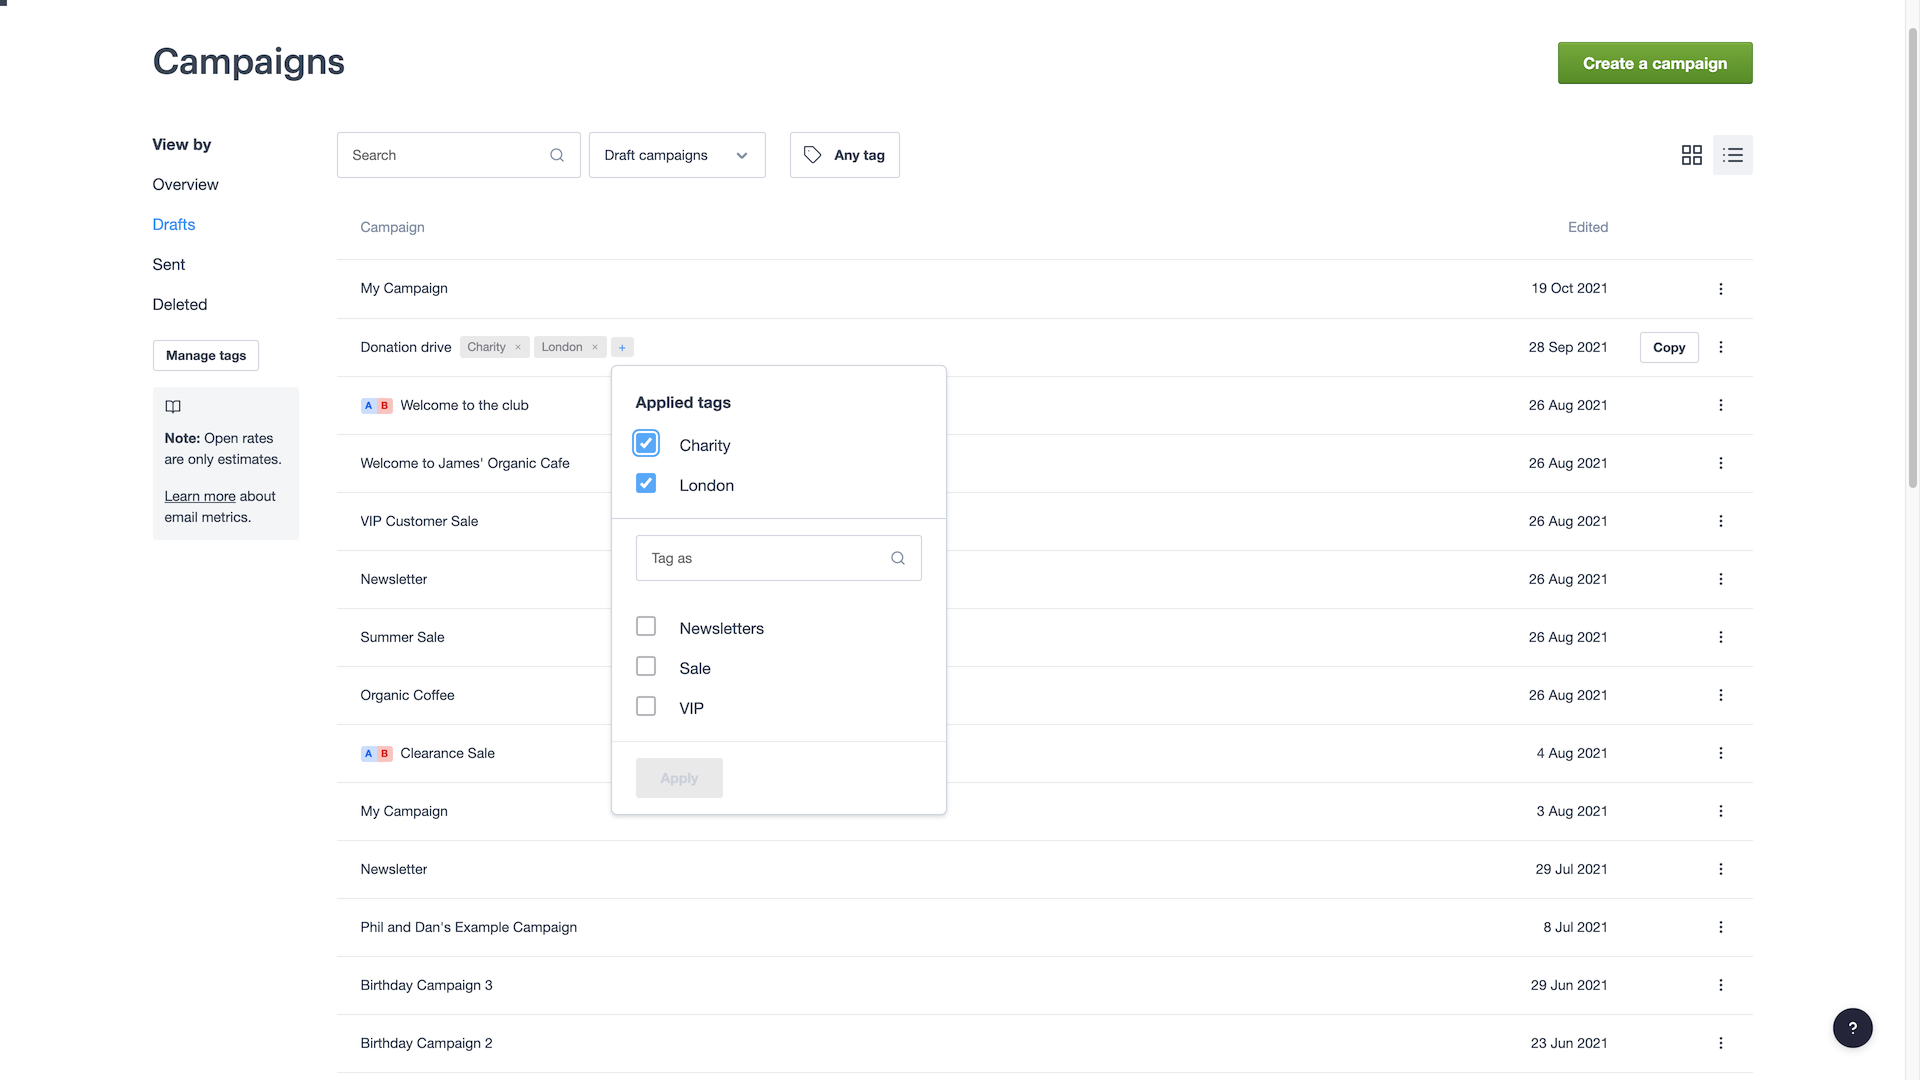1920x1080 pixels.
Task: Click inside the Search campaigns field
Action: point(440,155)
